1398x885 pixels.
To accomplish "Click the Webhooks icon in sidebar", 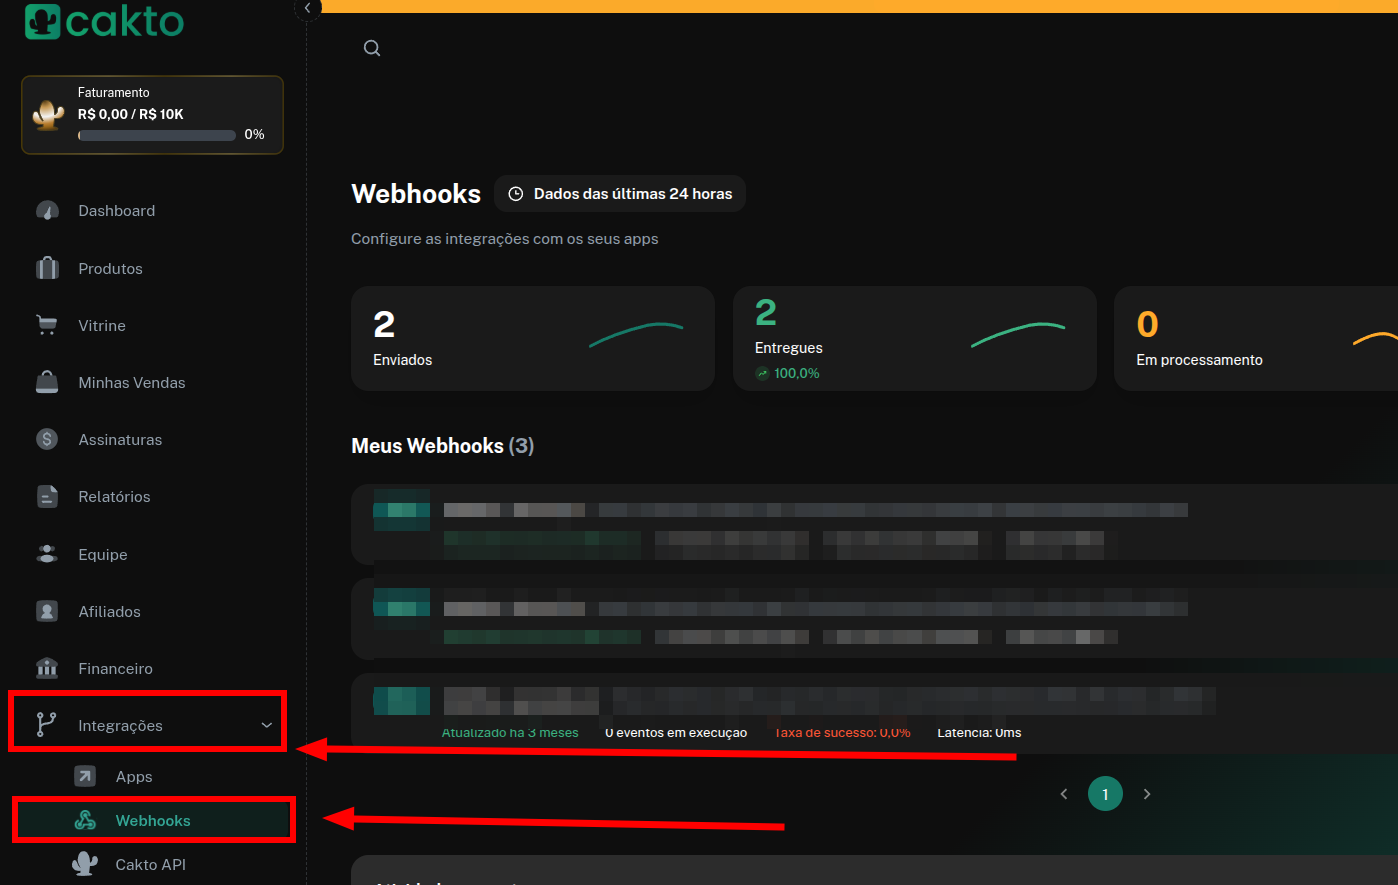I will coord(85,820).
